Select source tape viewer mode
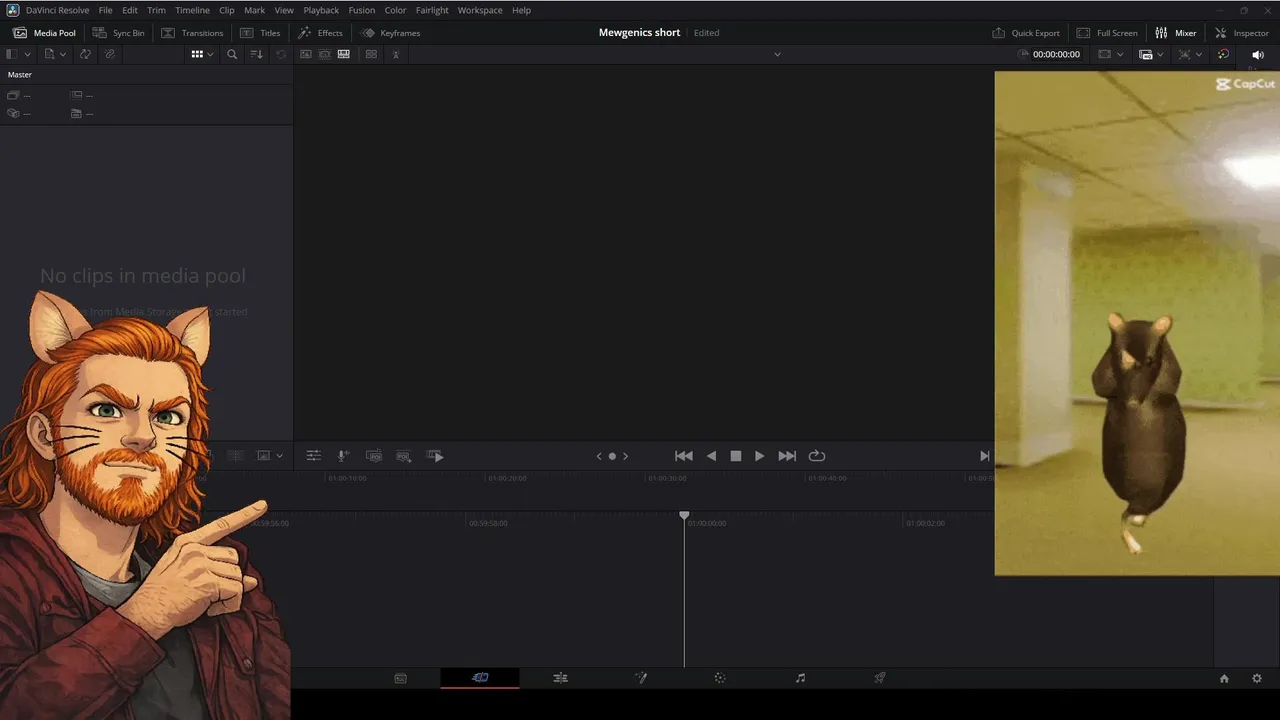The width and height of the screenshot is (1280, 720). 325,54
